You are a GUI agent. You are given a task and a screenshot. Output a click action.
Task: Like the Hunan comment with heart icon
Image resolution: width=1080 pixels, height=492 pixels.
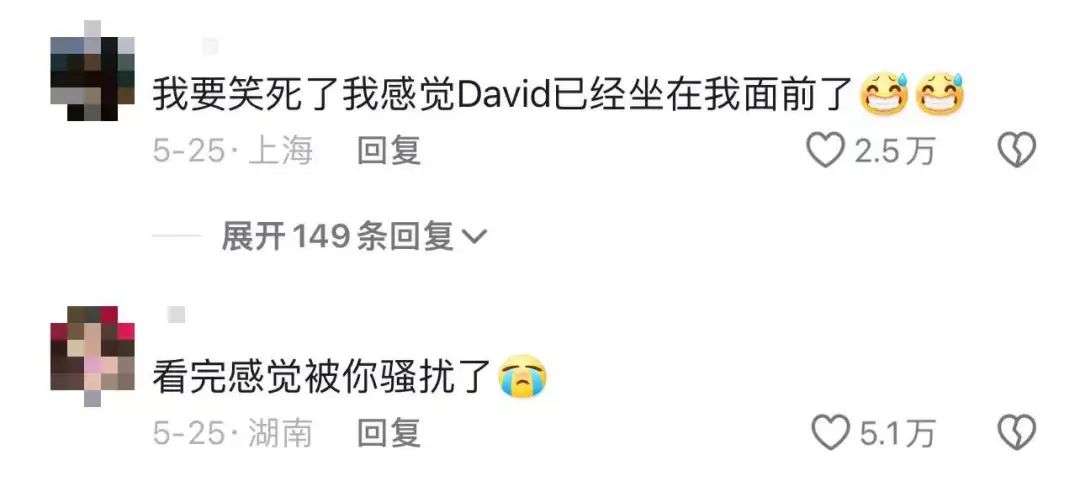coord(831,433)
